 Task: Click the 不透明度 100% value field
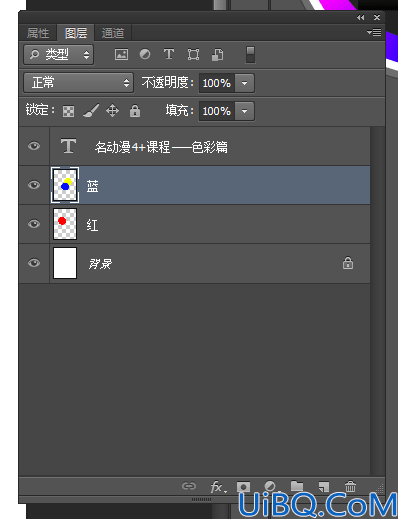tap(217, 83)
